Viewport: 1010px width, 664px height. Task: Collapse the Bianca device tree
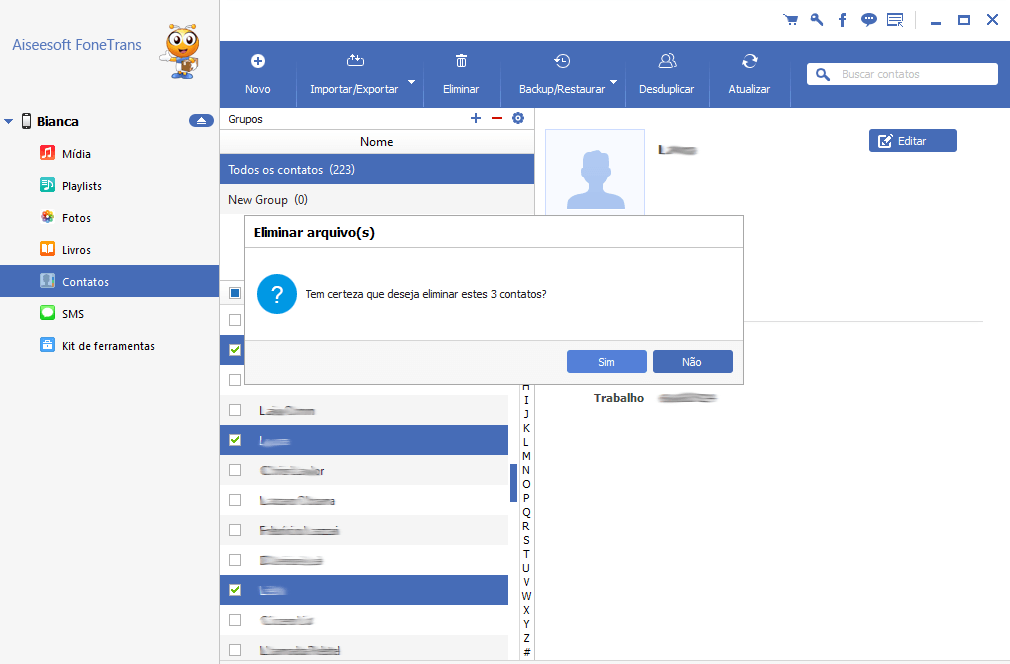click(x=9, y=122)
